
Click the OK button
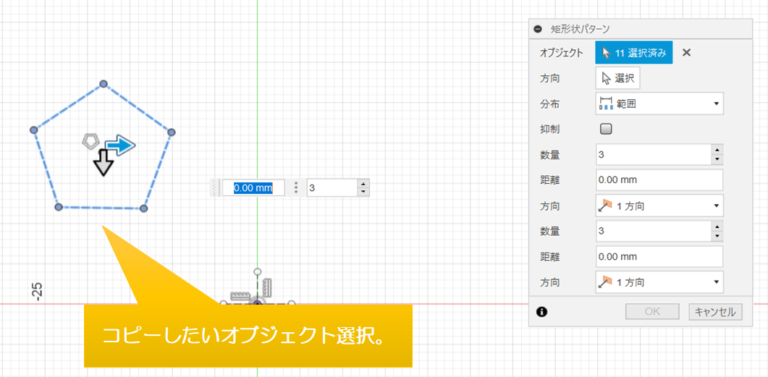[x=652, y=311]
